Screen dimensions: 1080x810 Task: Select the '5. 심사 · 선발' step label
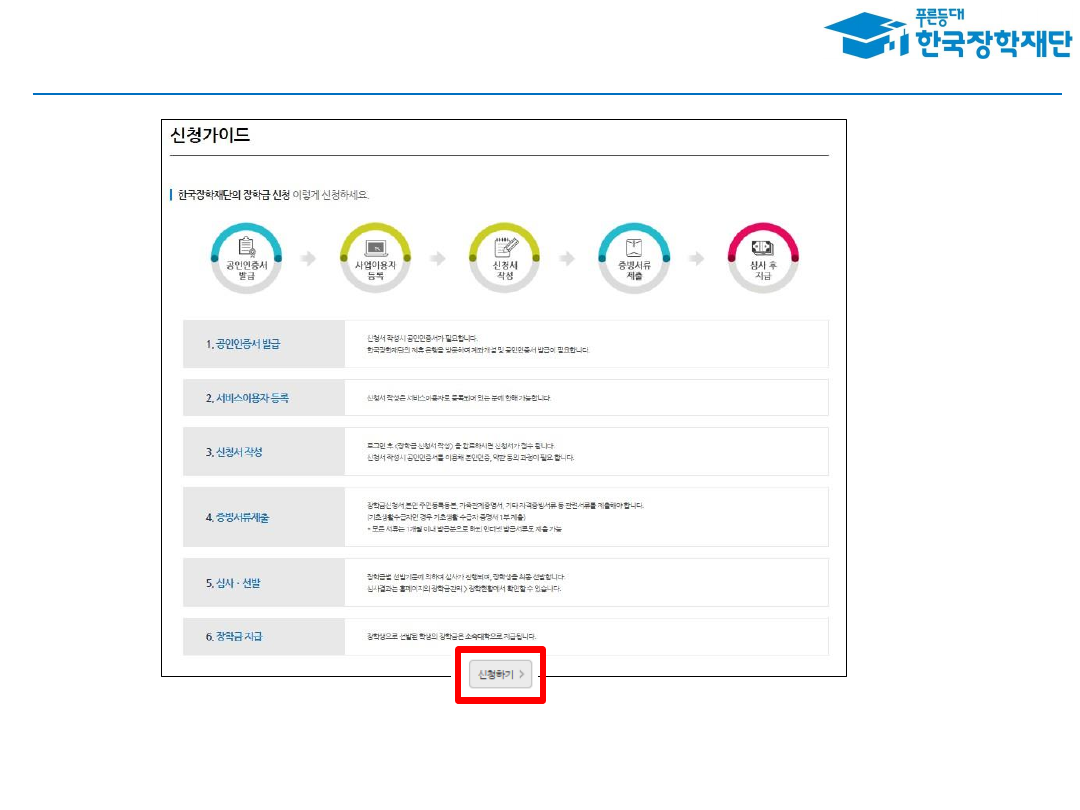click(233, 582)
